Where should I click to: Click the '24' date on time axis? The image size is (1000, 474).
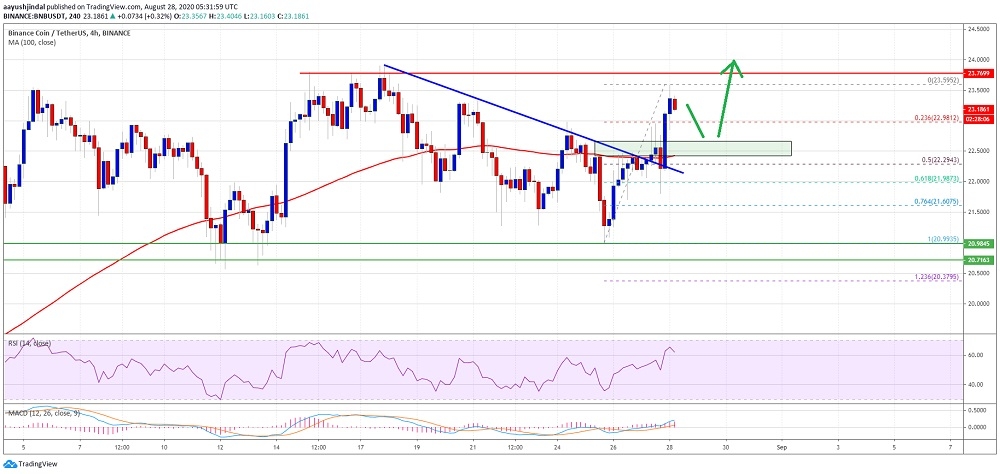point(557,448)
